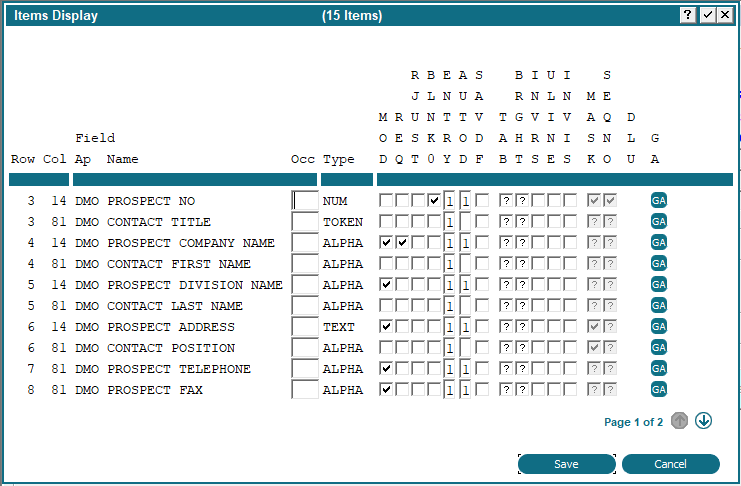The width and height of the screenshot is (741, 486).
Task: Open GA for PROSPECT DIVISION NAME row
Action: [x=658, y=284]
